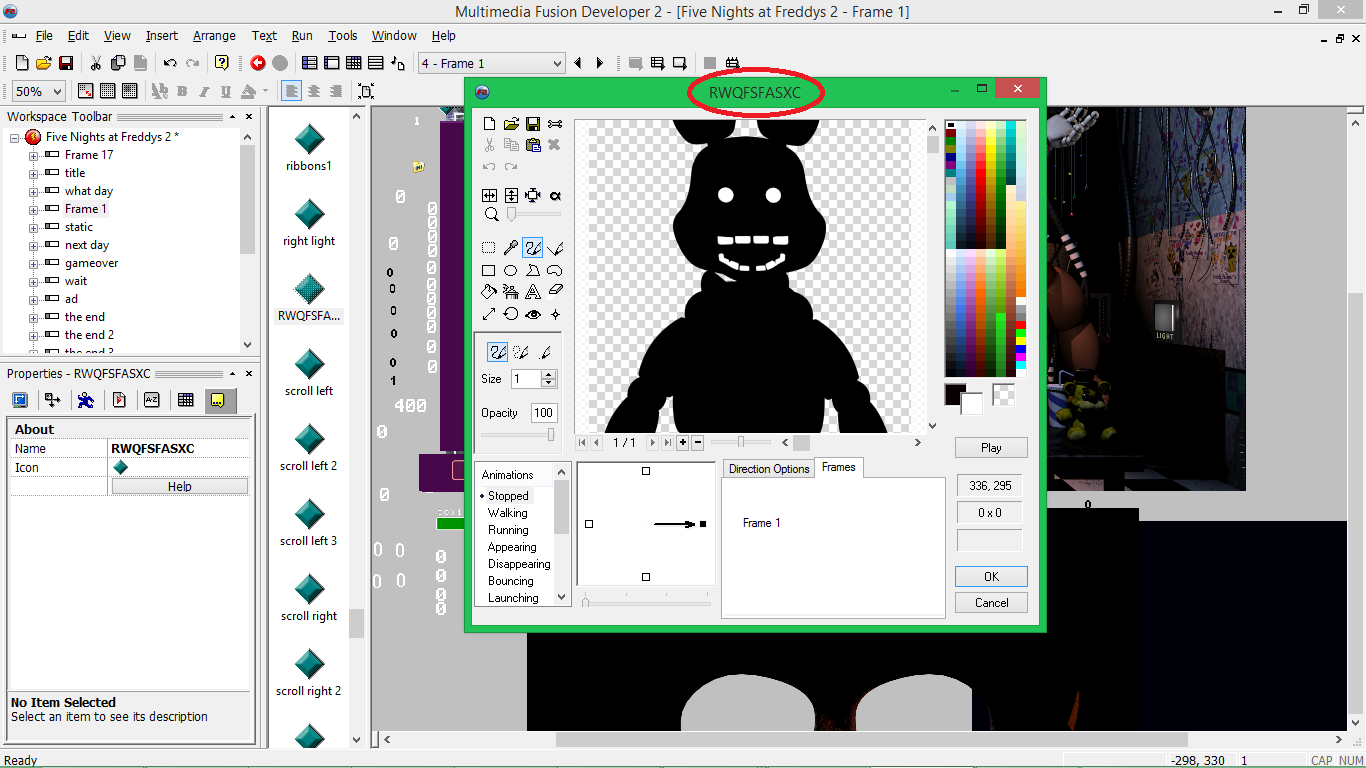Click the Crop icon in picture editor
This screenshot has width=1366, height=768.
click(533, 195)
